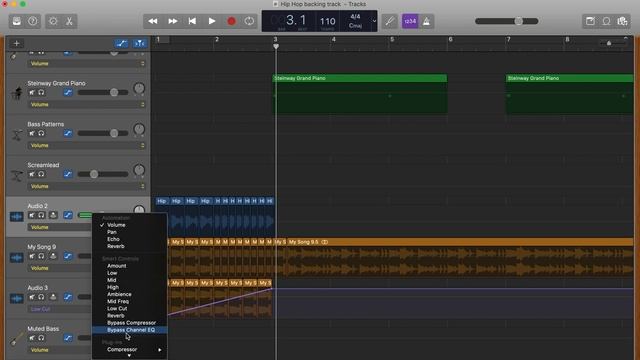Enable input monitoring on Audio 2 track
This screenshot has width=640, height=360.
53,215
